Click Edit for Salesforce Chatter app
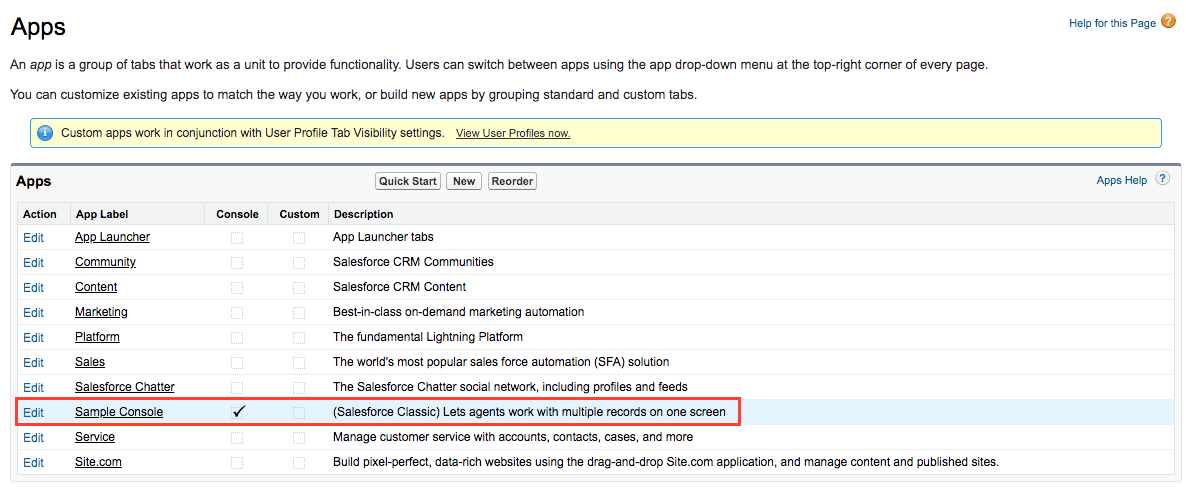 33,387
